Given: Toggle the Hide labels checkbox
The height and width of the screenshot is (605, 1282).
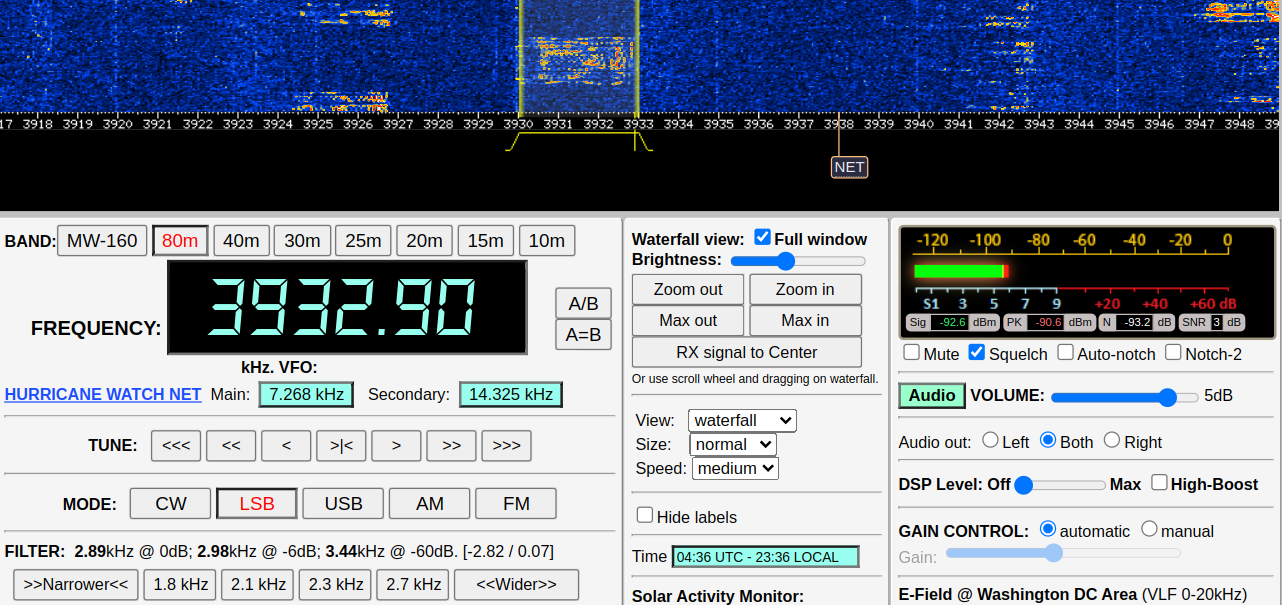Looking at the screenshot, I should pyautogui.click(x=645, y=515).
